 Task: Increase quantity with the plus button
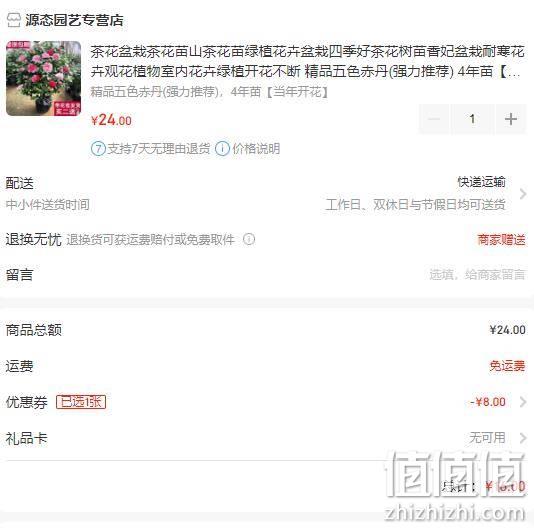point(511,119)
